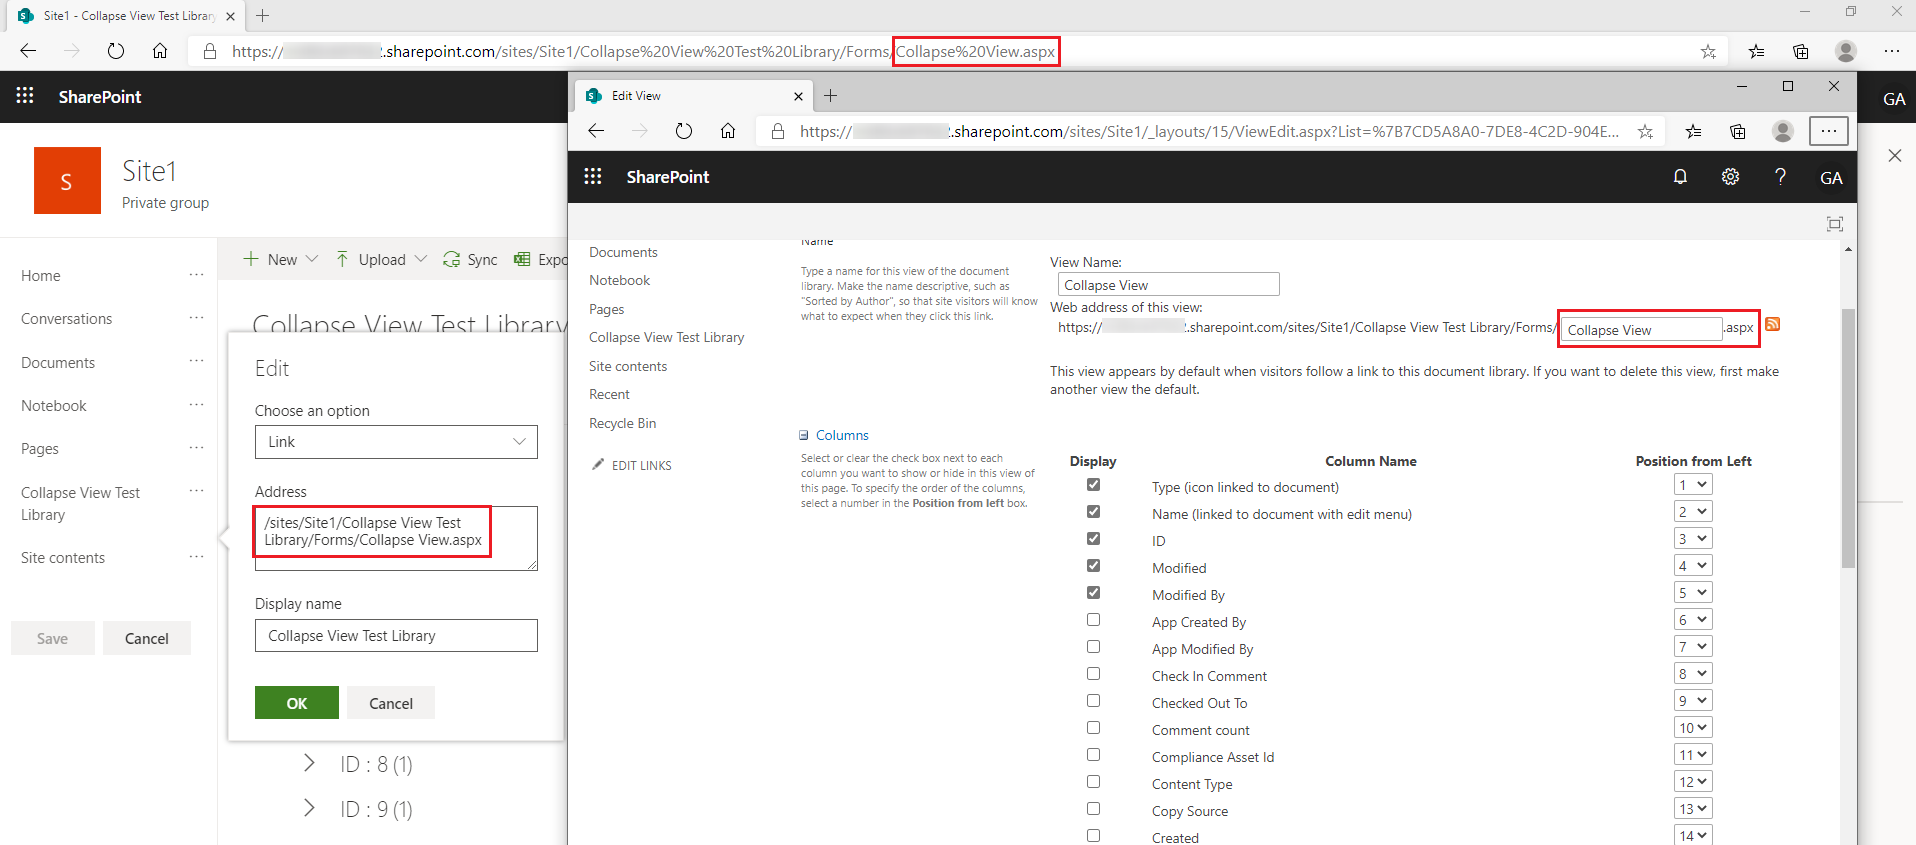Open browser menu of the Edit View window
Screen dimensions: 1916x845
coord(1829,131)
